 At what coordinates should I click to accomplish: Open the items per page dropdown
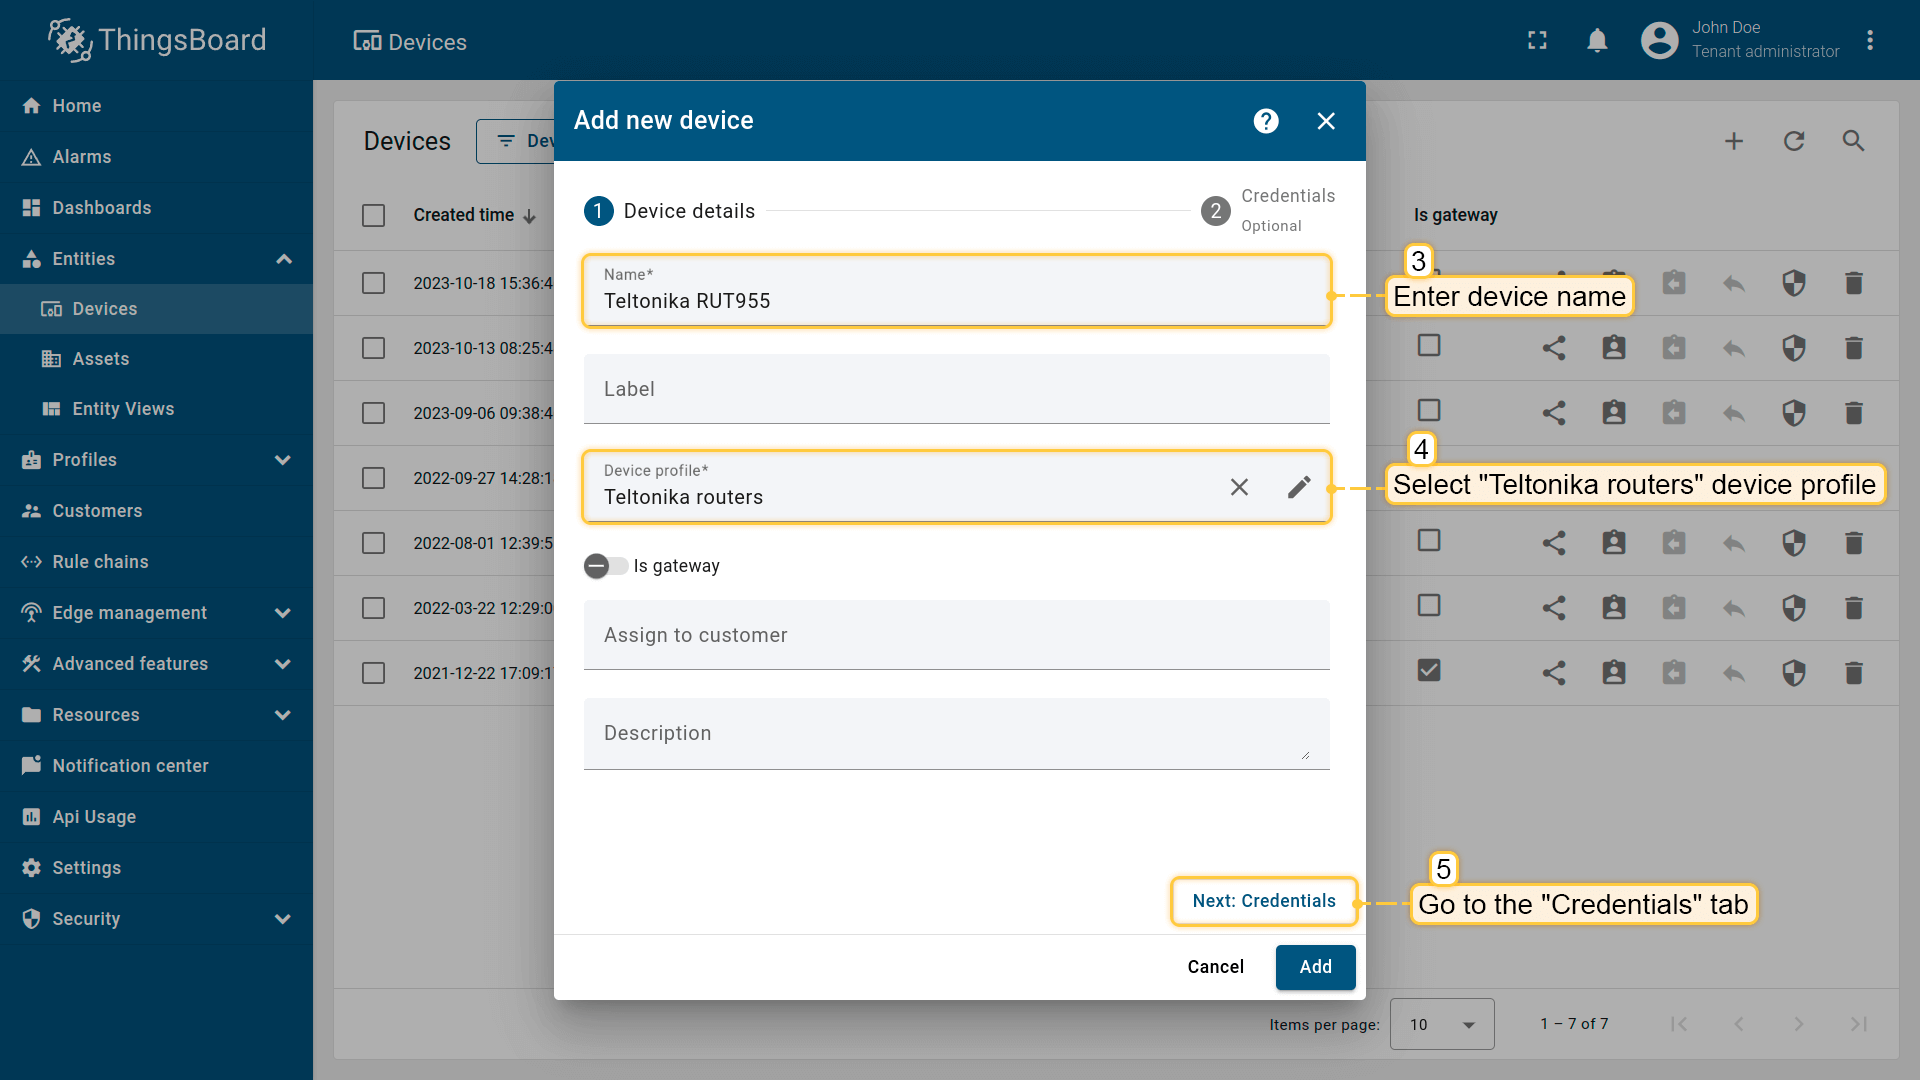coord(1441,1024)
